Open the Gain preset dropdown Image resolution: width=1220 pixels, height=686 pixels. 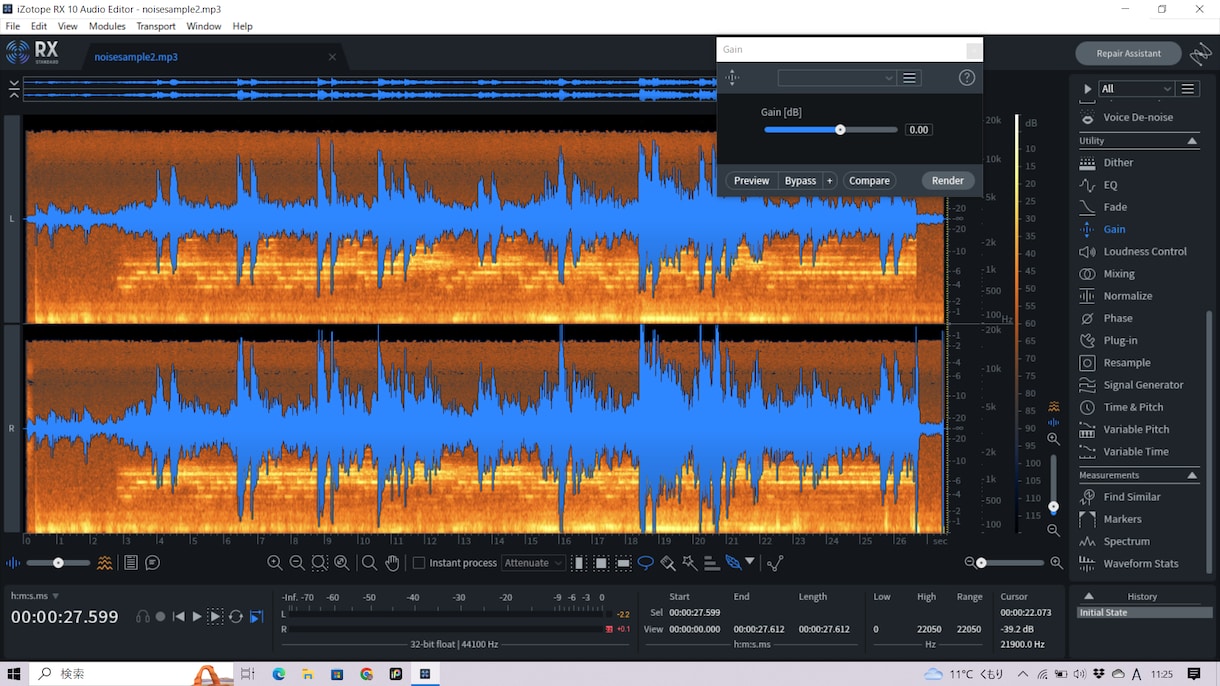point(837,78)
